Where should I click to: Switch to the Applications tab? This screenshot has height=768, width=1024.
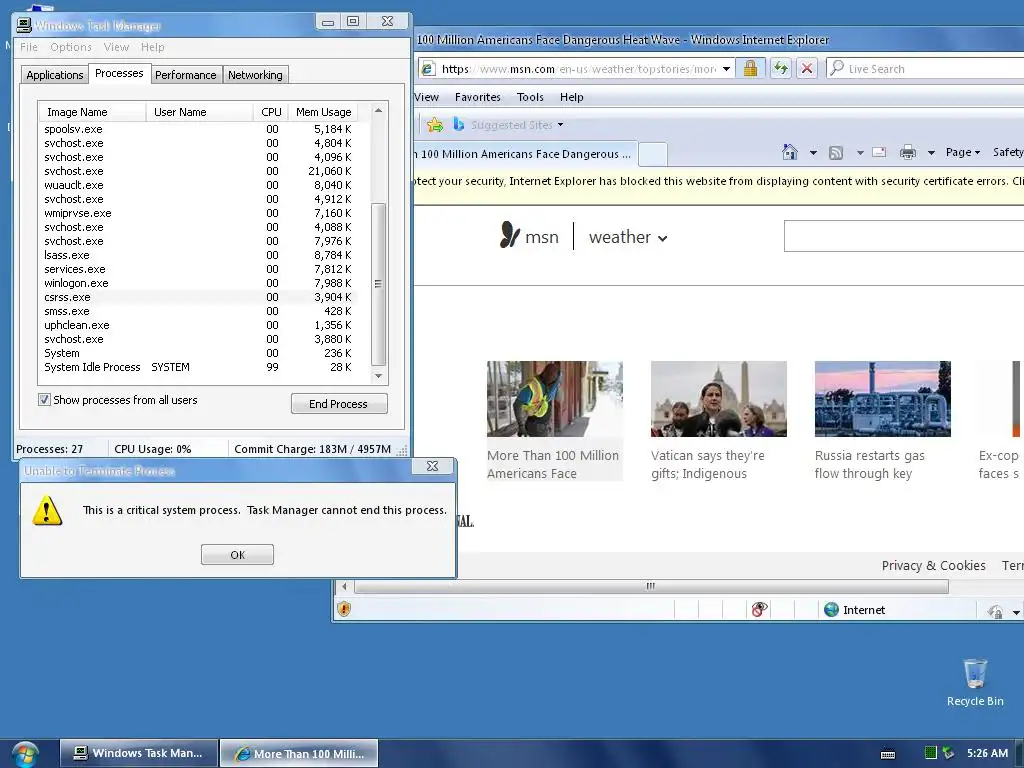click(55, 74)
